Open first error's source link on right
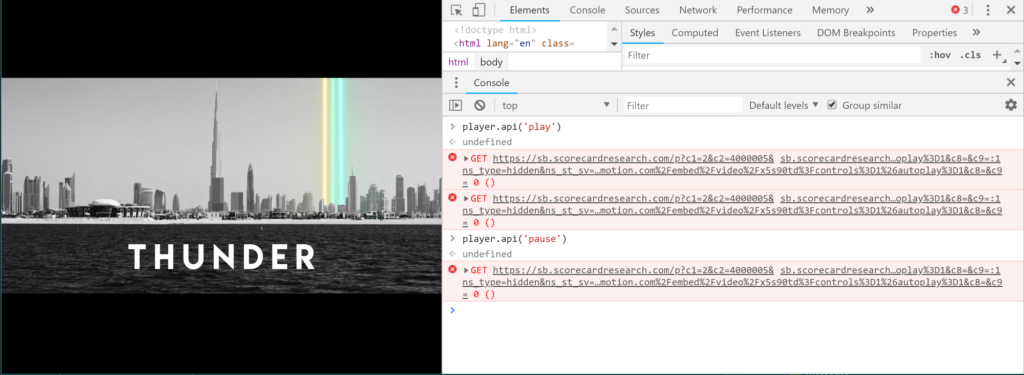Screen dimensions: 1024x375 [x=890, y=159]
